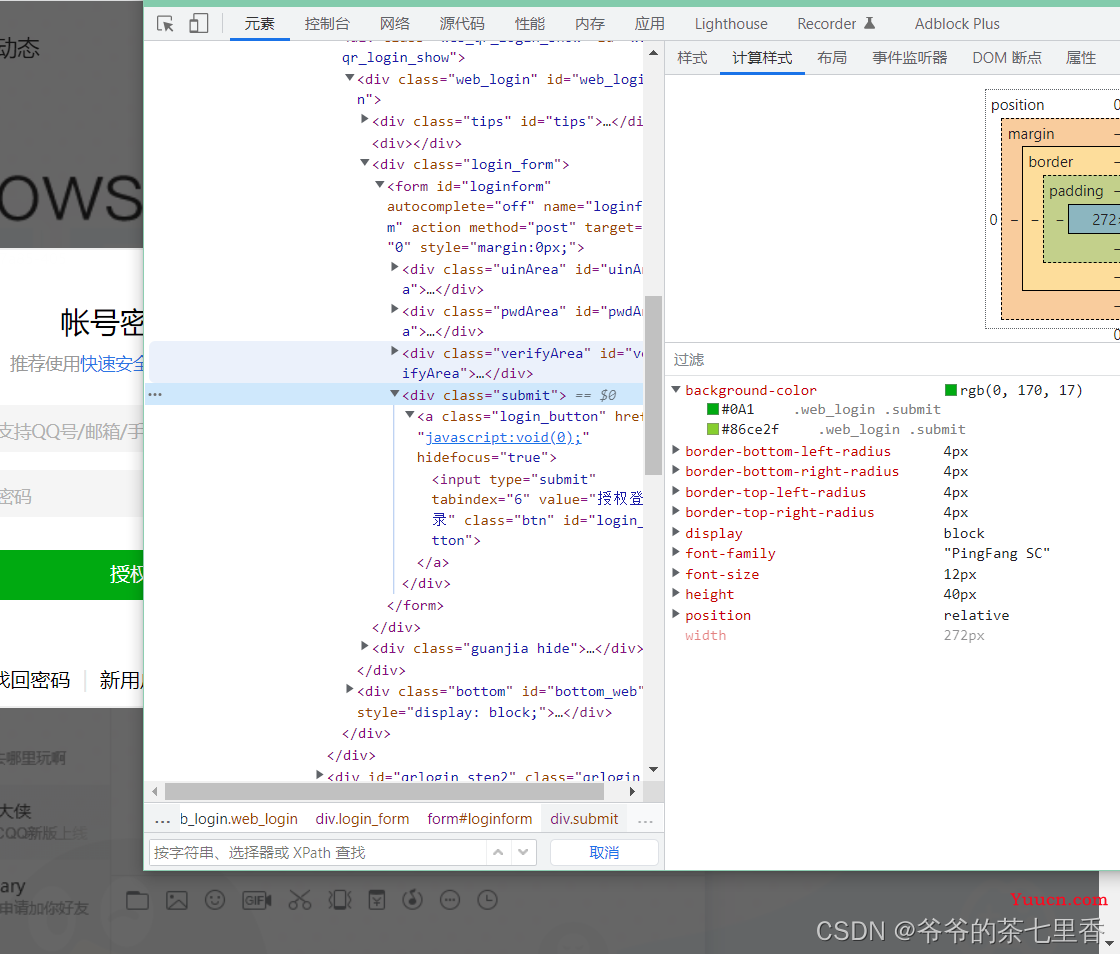Image resolution: width=1120 pixels, height=954 pixels.
Task: Collapse the div submit node
Action: click(394, 393)
